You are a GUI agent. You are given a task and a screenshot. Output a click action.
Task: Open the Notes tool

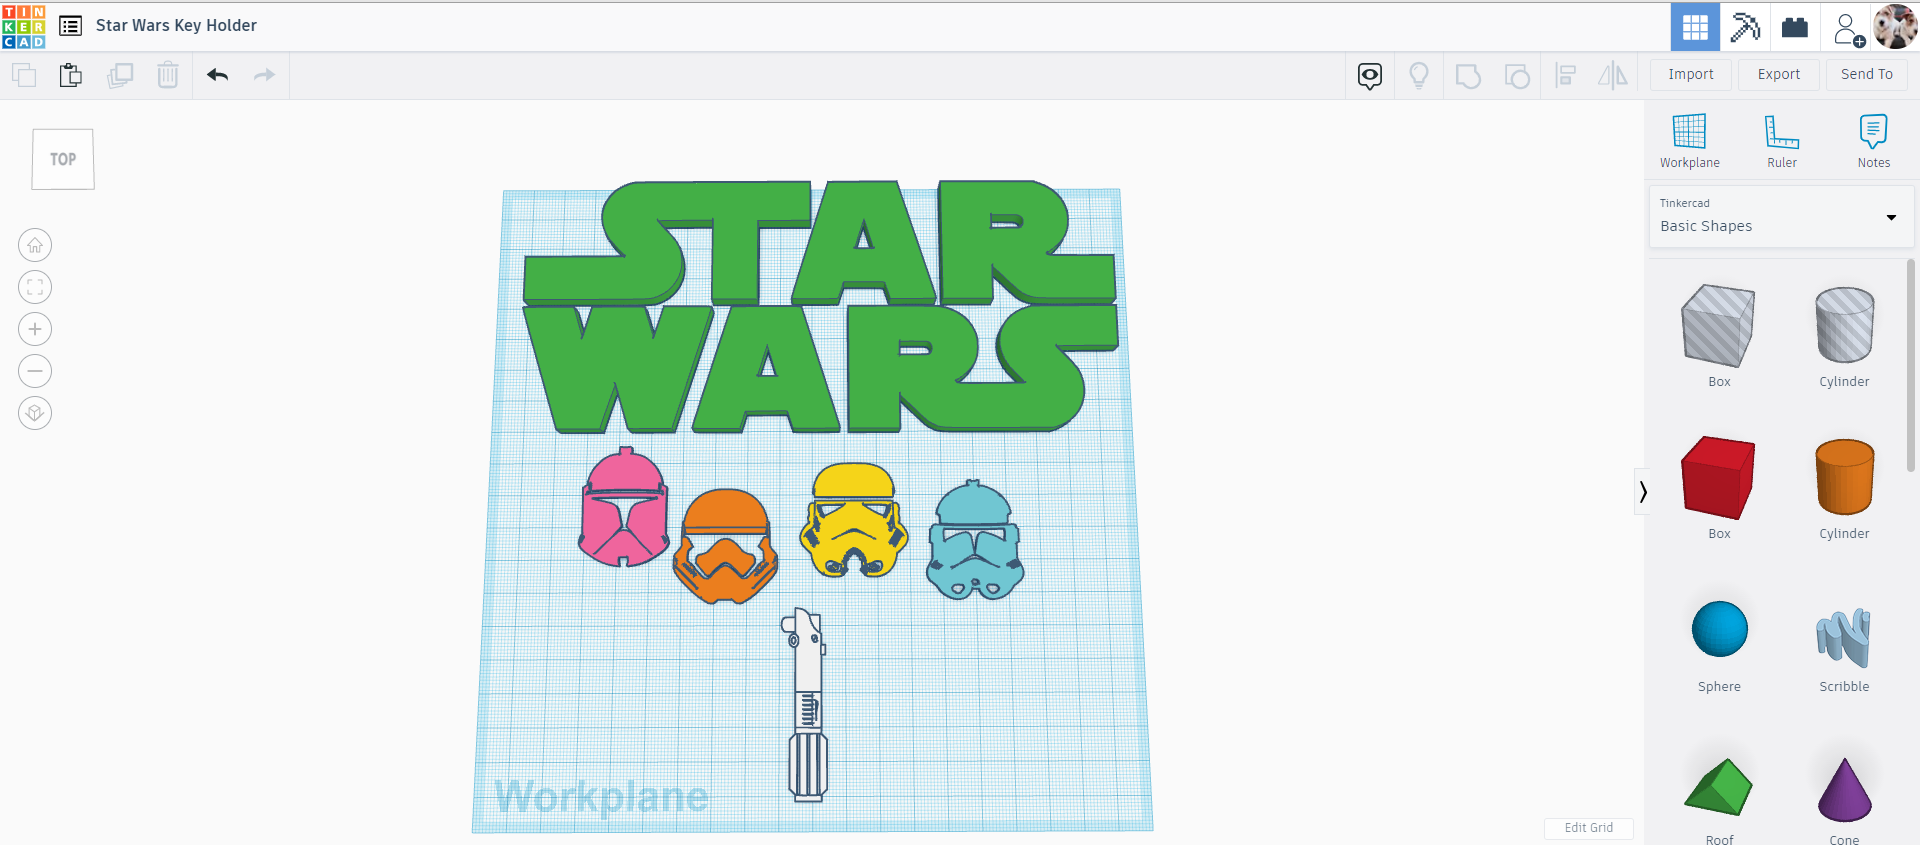1874,141
